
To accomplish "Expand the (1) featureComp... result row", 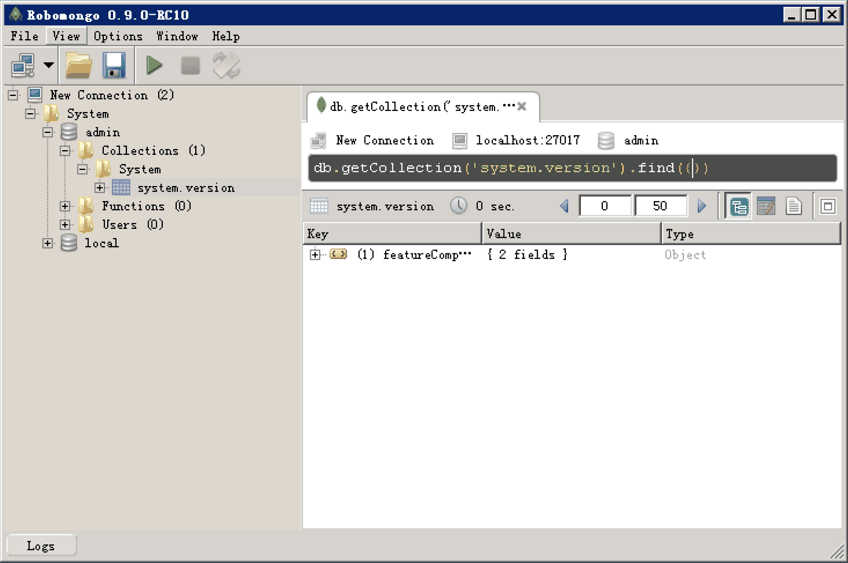I will [x=315, y=254].
